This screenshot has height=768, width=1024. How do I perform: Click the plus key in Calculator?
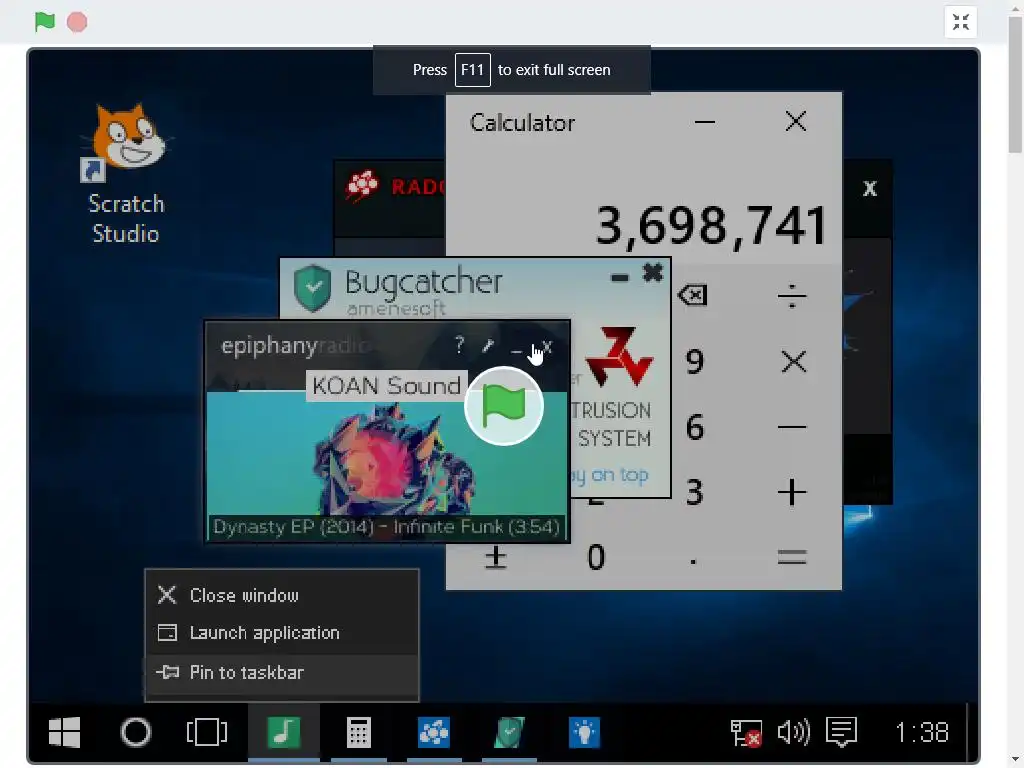[x=792, y=492]
